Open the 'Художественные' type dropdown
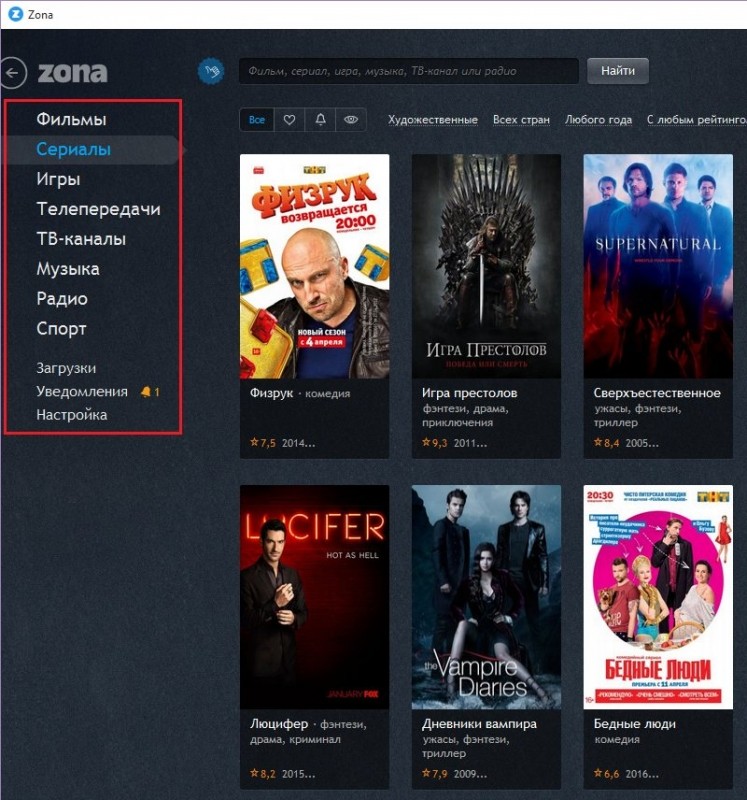Viewport: 747px width, 800px height. [x=433, y=119]
